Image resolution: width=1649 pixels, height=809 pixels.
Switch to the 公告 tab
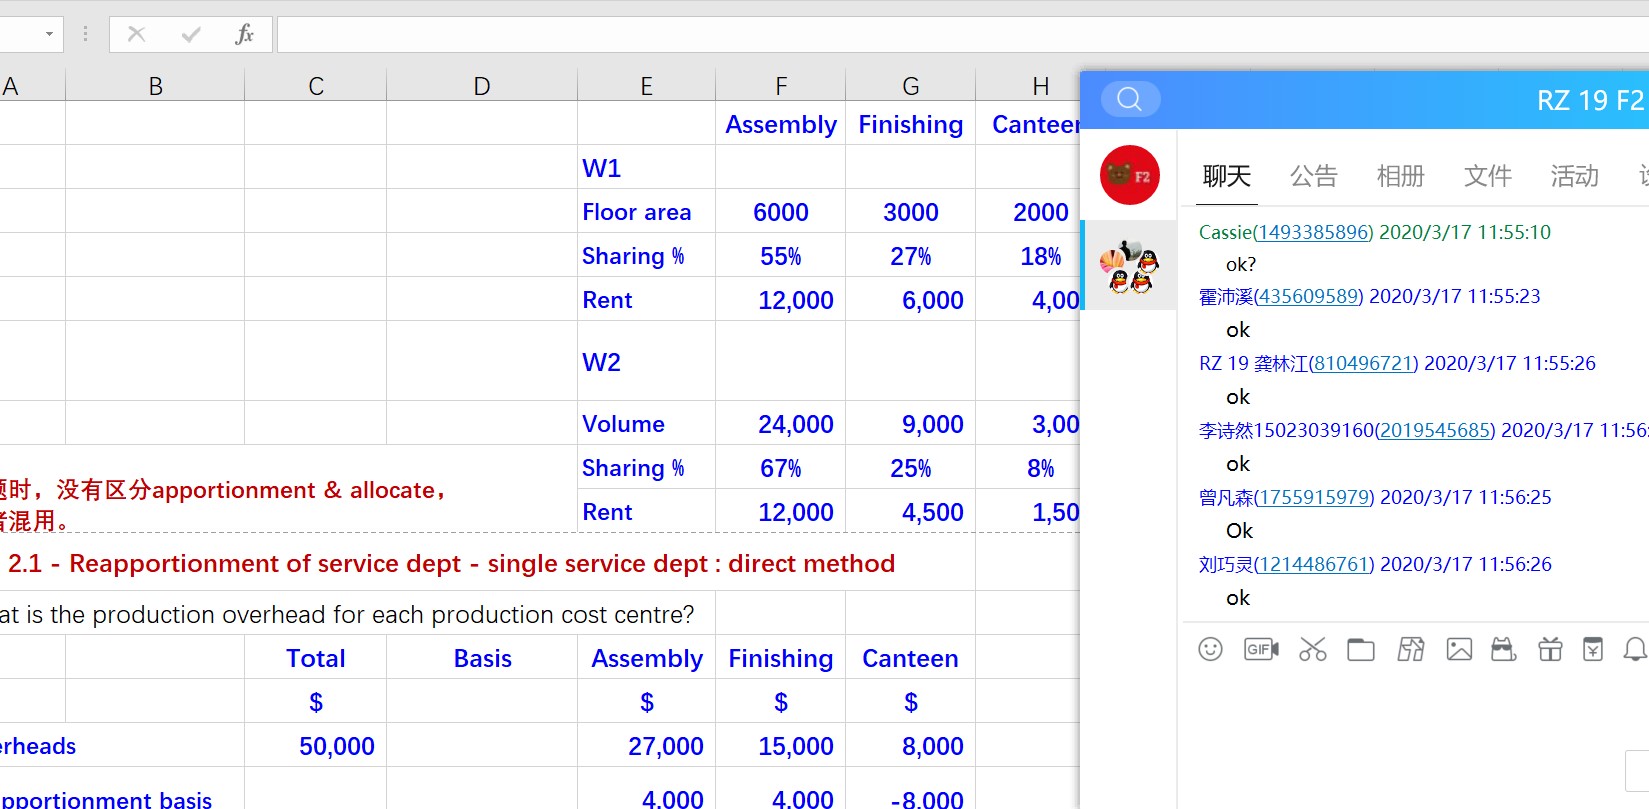(1313, 177)
